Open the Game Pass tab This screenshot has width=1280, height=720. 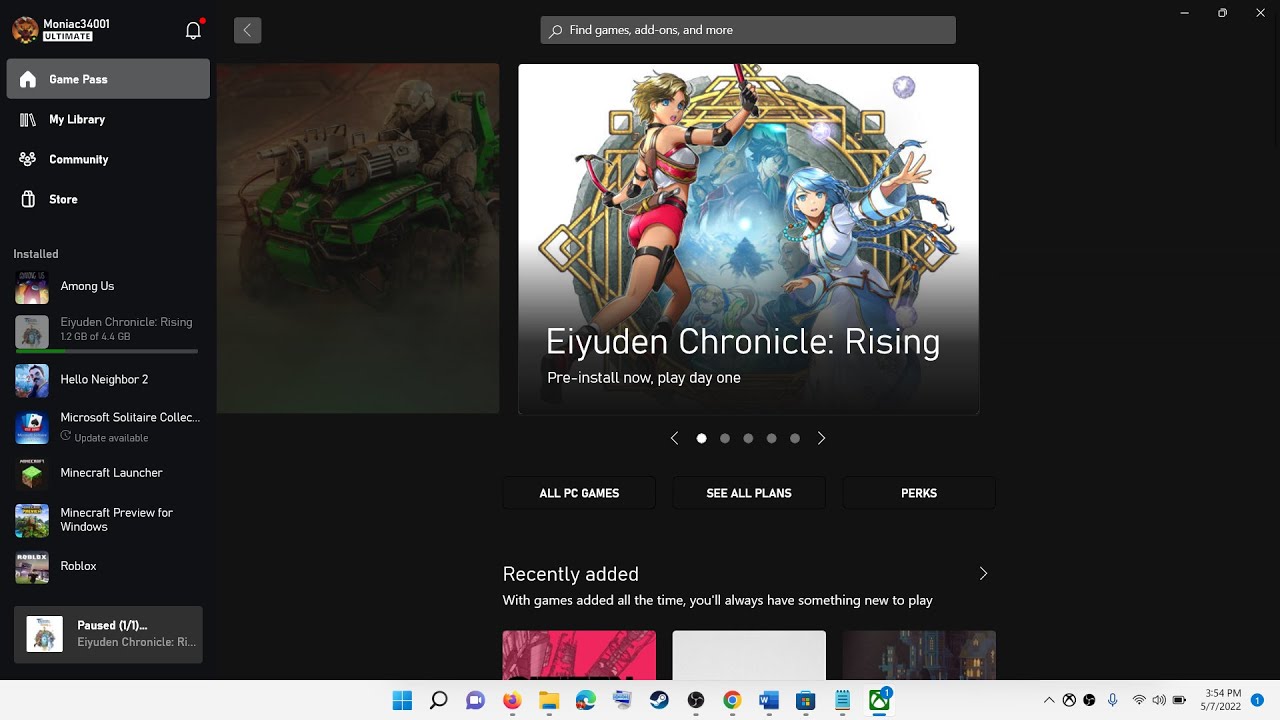tap(108, 79)
